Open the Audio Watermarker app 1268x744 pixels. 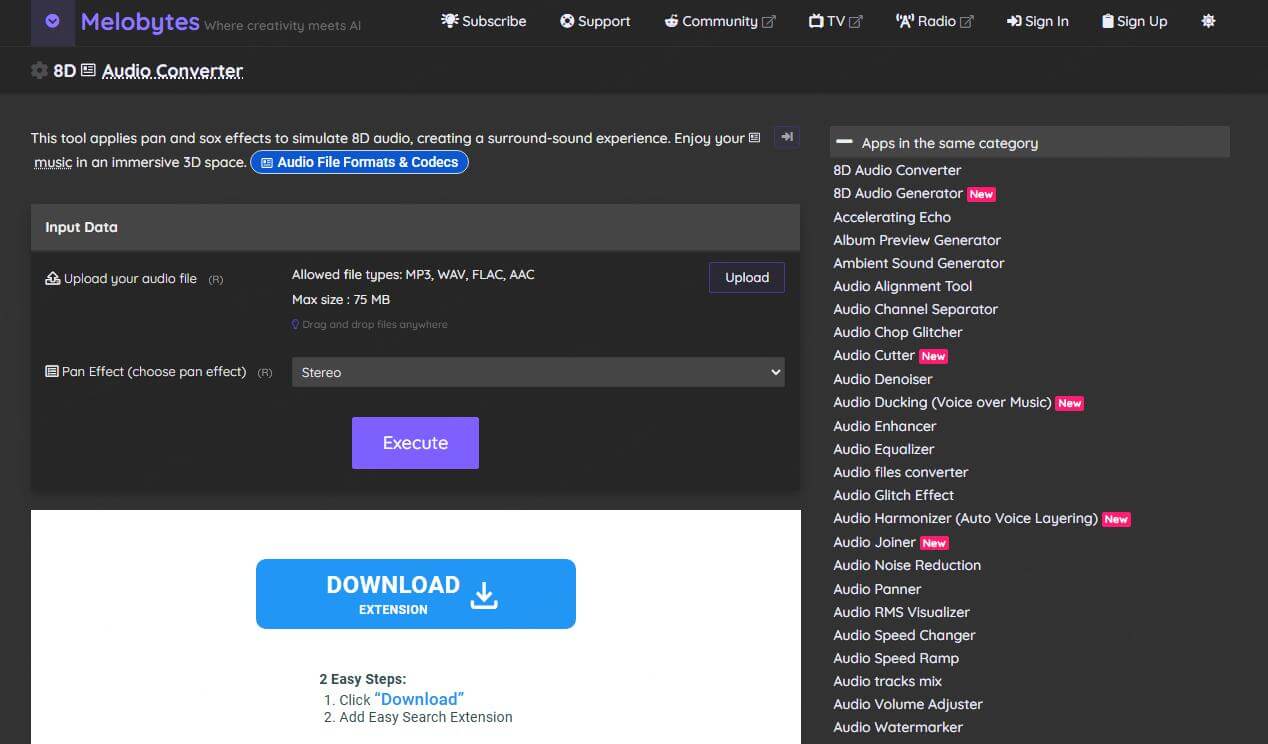(898, 727)
